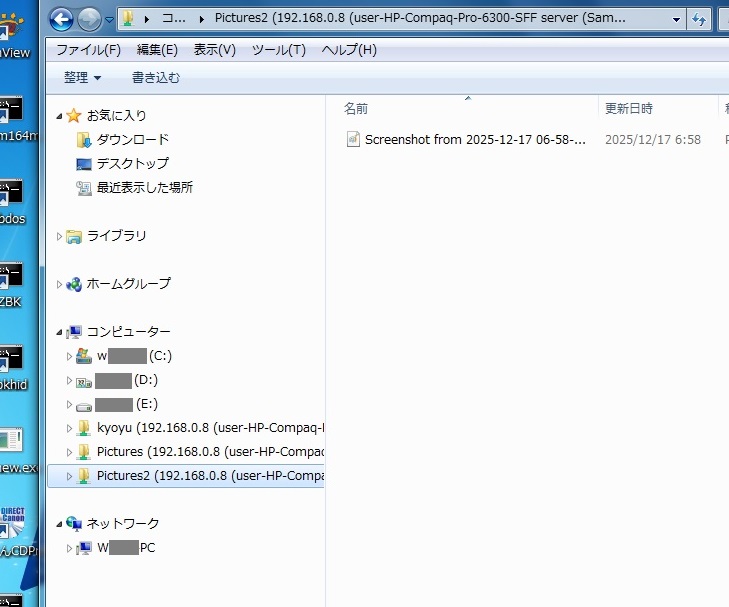Click the Forward navigation arrow button

click(89, 19)
